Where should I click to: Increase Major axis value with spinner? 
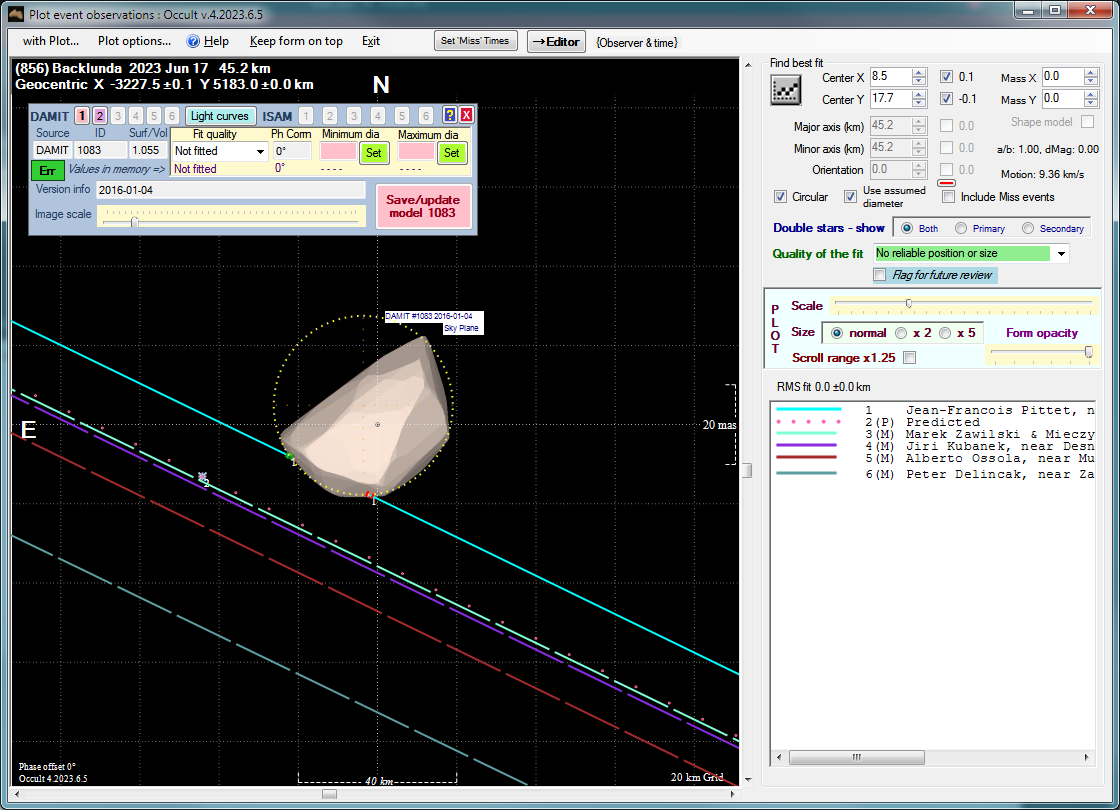[x=919, y=122]
